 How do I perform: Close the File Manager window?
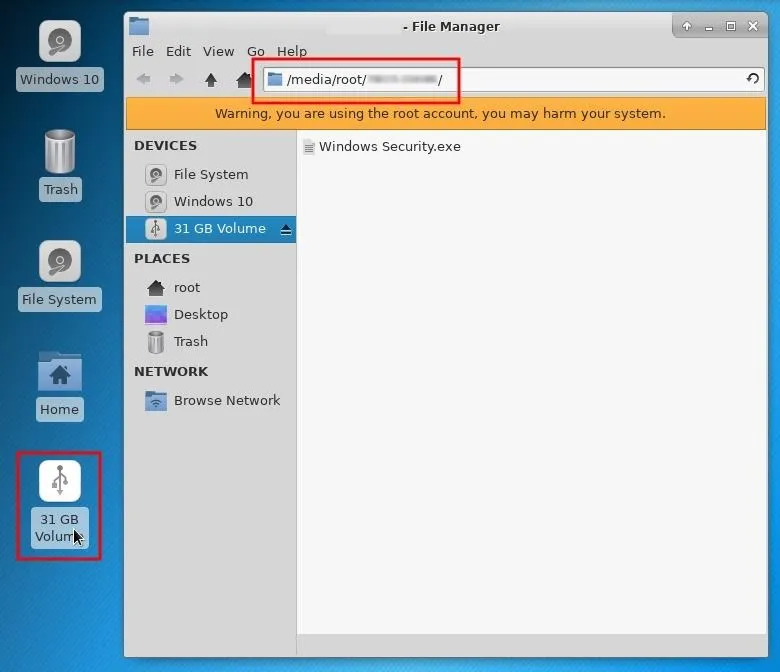click(x=753, y=26)
